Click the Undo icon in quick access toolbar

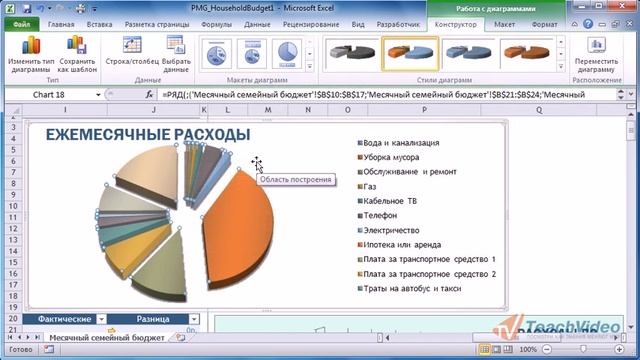(x=40, y=8)
